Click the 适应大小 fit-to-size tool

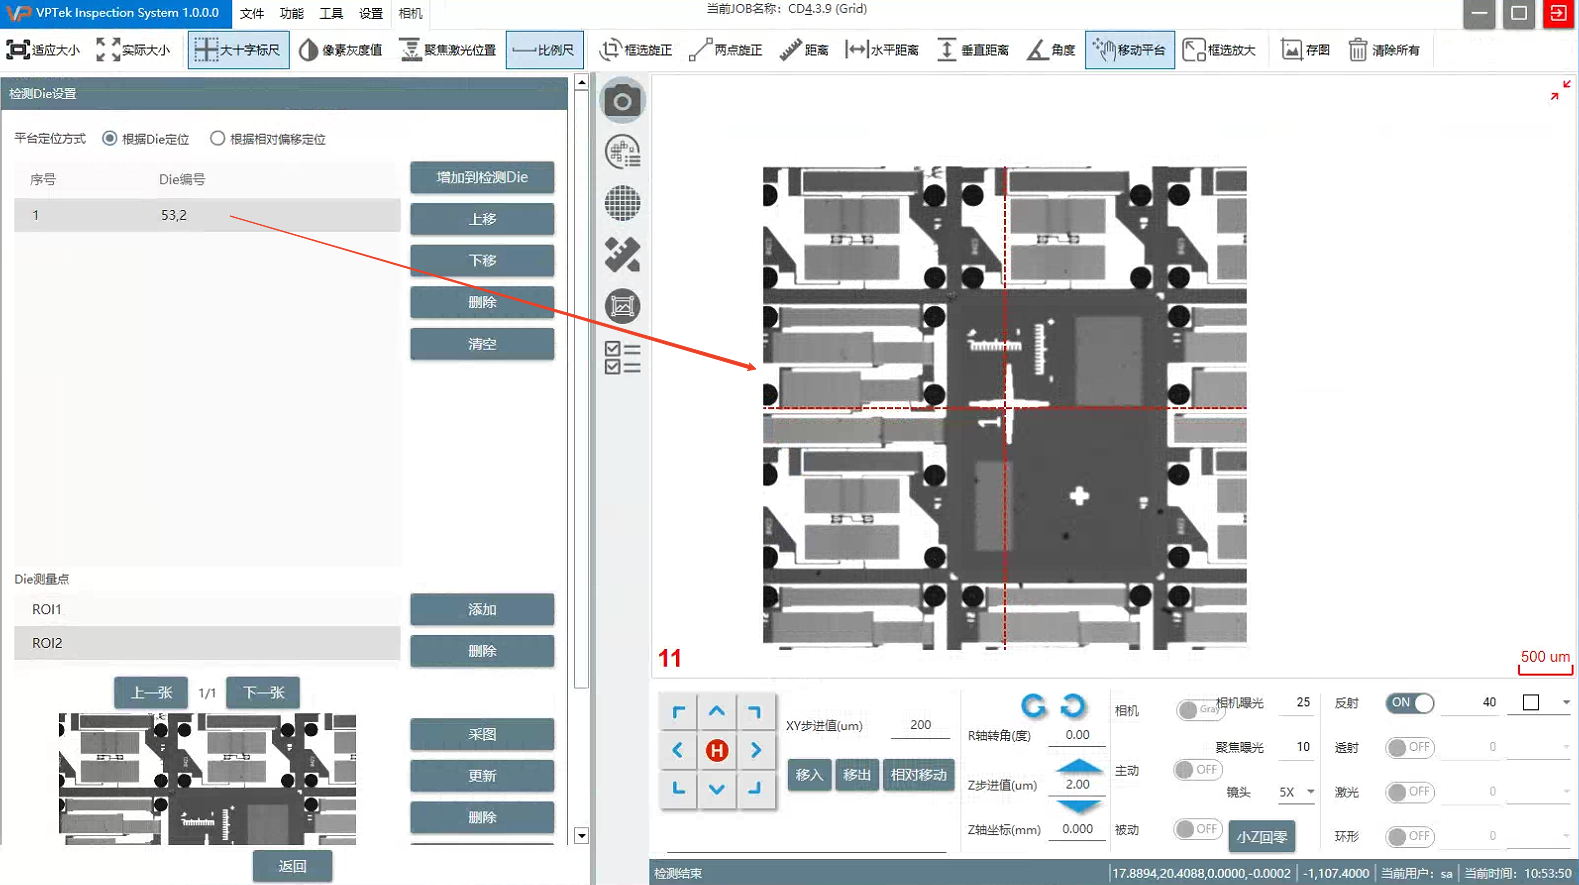point(44,50)
